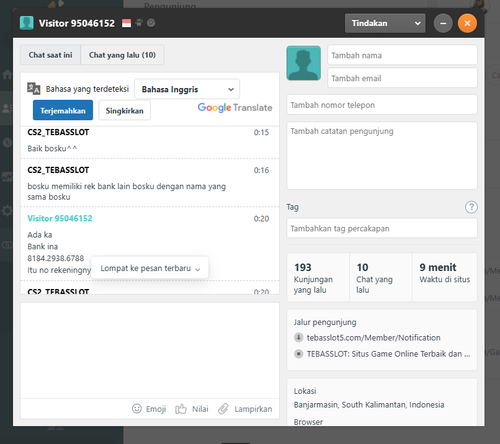Click the account number 8184.2938.6788
This screenshot has height=444, width=500.
click(56, 258)
